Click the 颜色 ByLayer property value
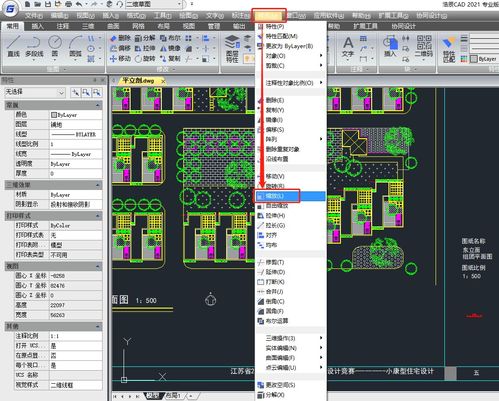This screenshot has width=499, height=401. click(x=75, y=115)
